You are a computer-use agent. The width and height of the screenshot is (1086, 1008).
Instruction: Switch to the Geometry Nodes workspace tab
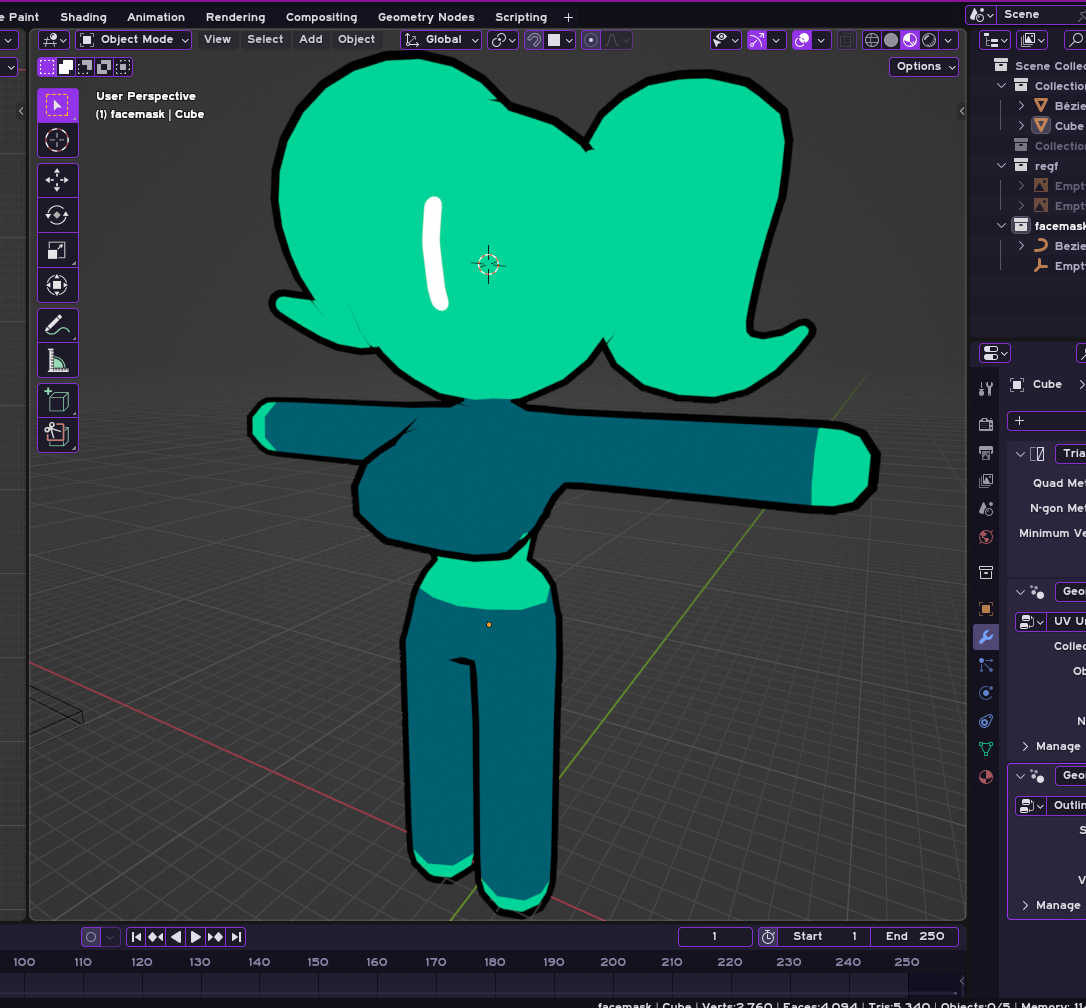coord(426,17)
